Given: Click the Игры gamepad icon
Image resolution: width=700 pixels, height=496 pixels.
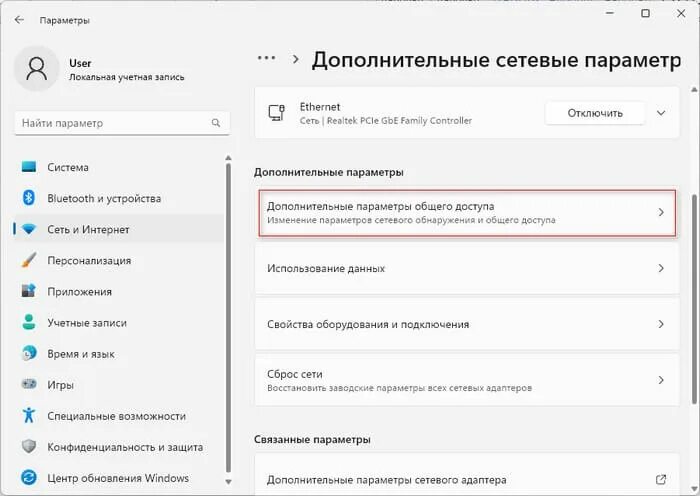Looking at the screenshot, I should [x=29, y=384].
